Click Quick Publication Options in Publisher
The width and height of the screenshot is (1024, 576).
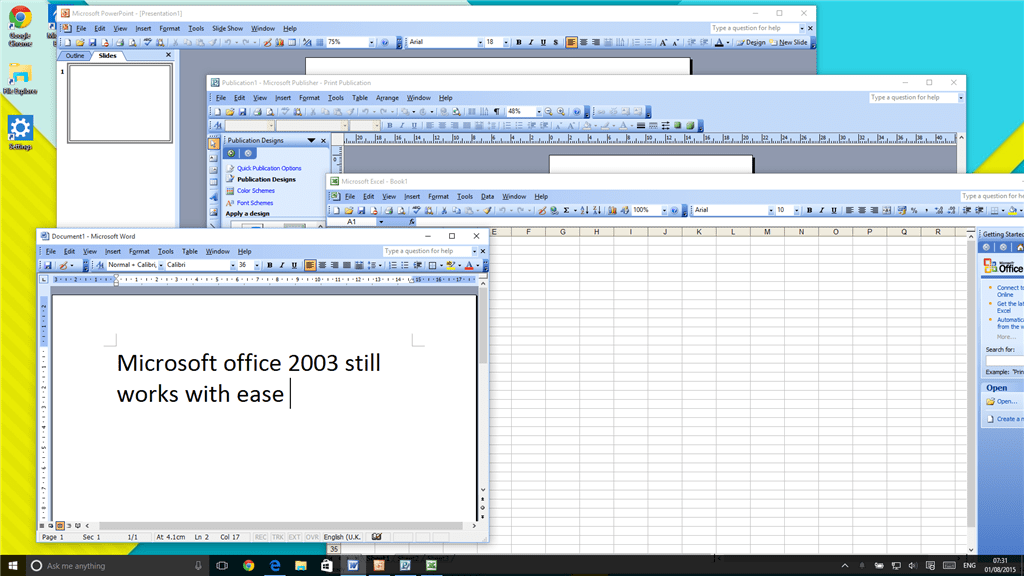tap(269, 168)
